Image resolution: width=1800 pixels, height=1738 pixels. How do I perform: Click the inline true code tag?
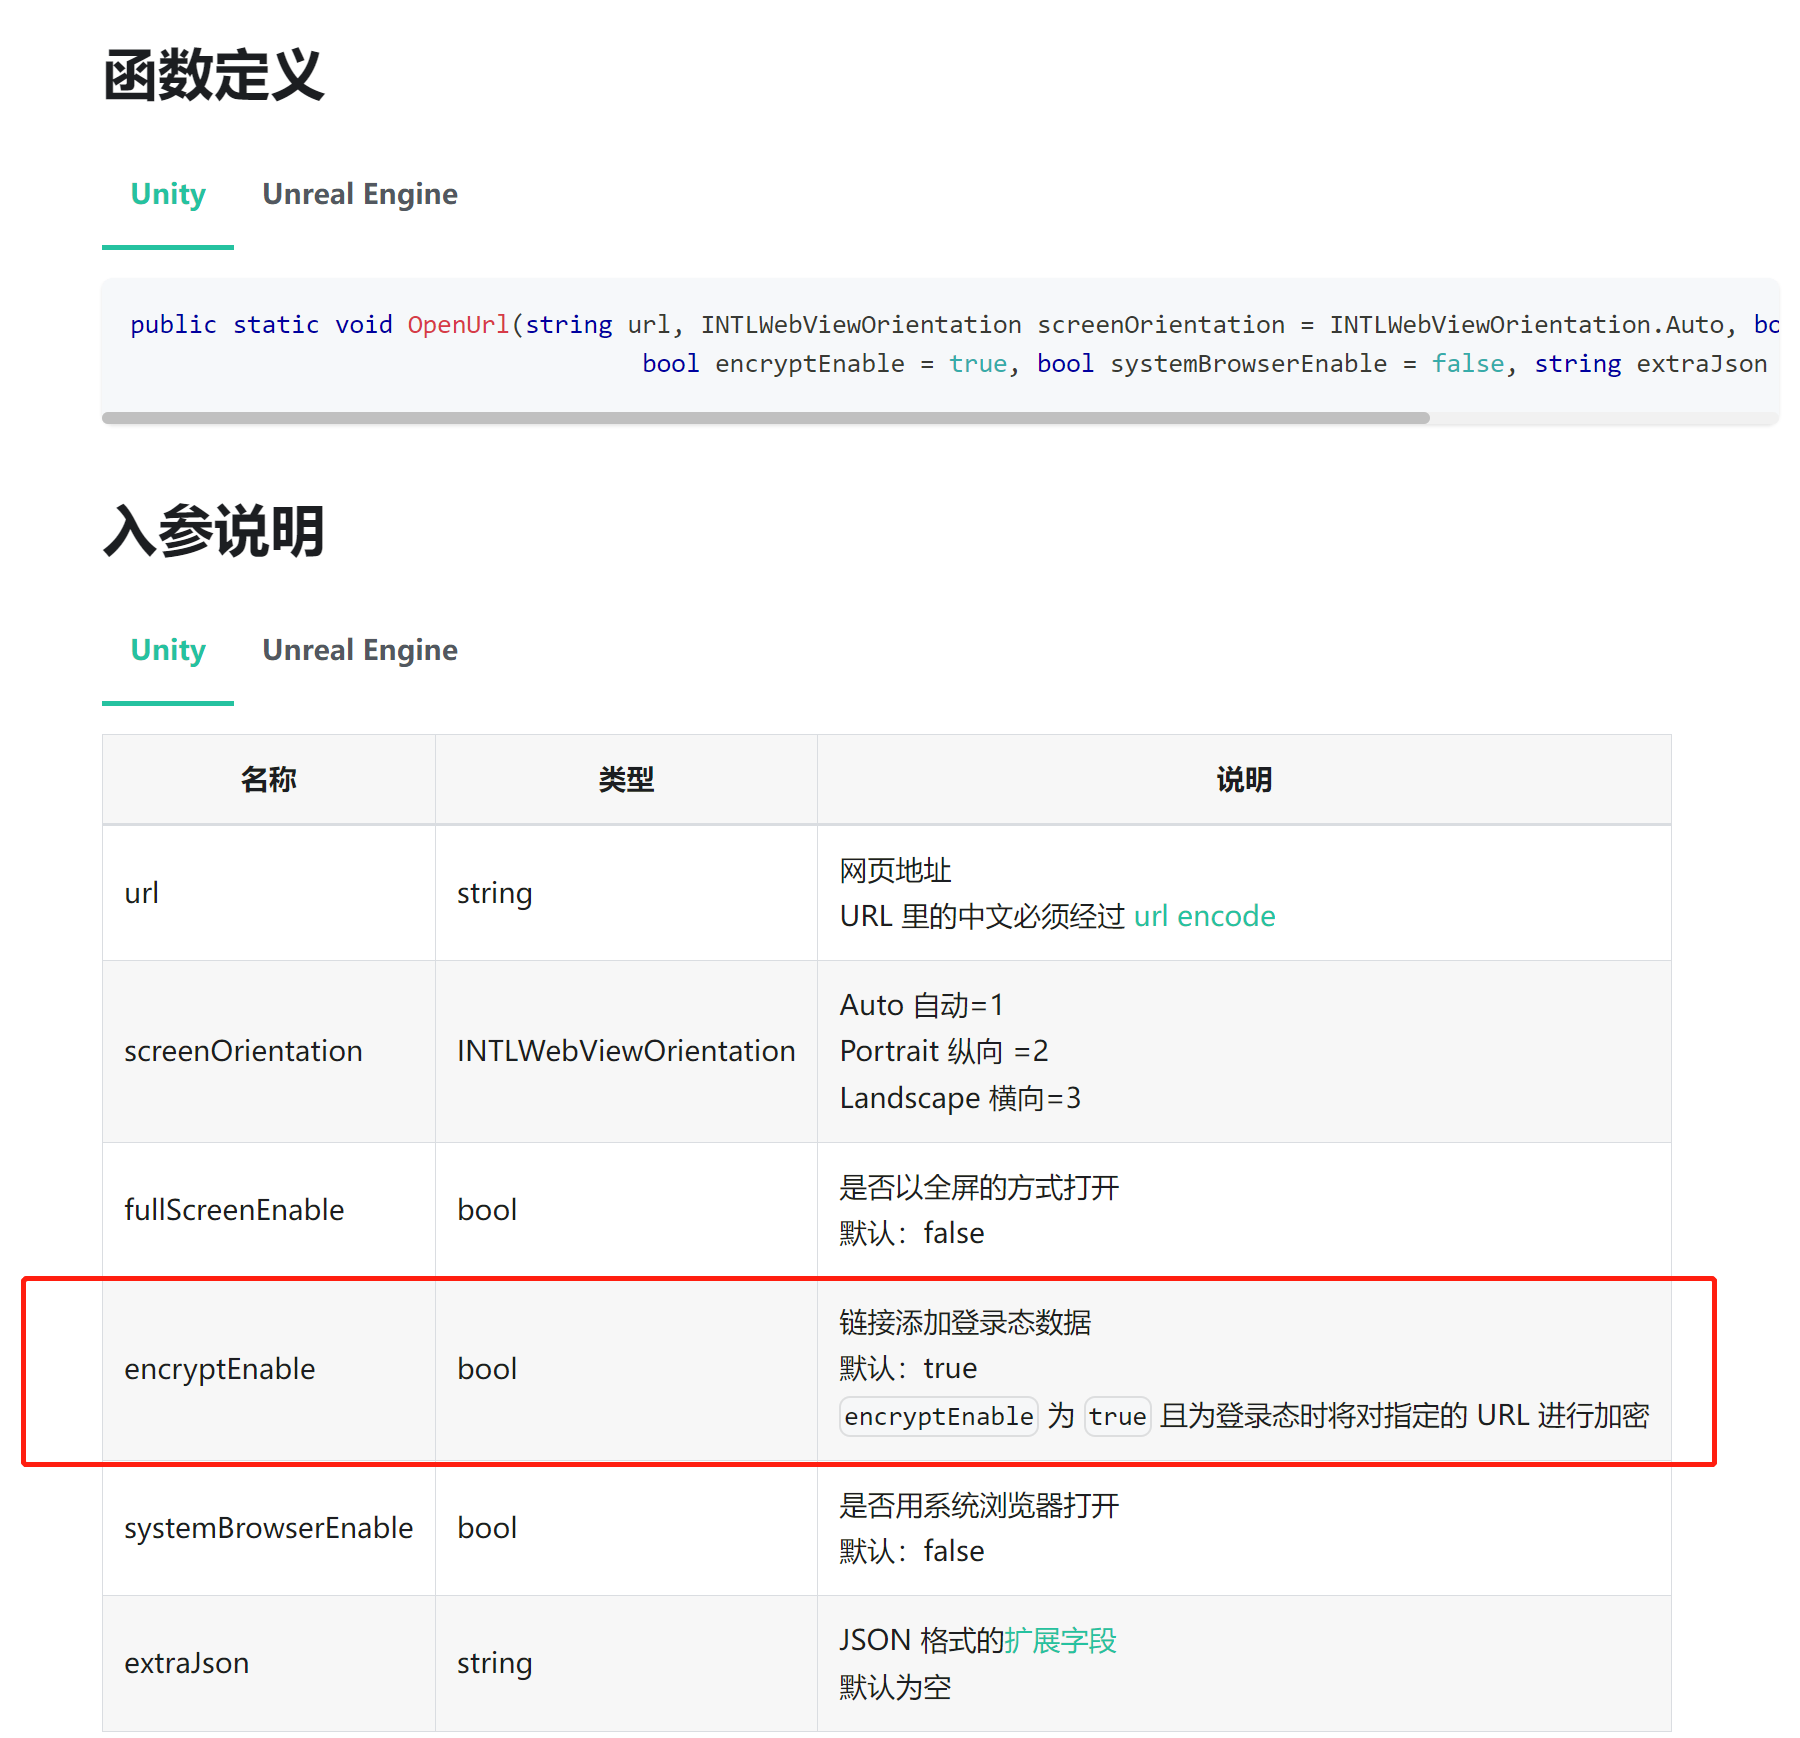[1117, 1416]
